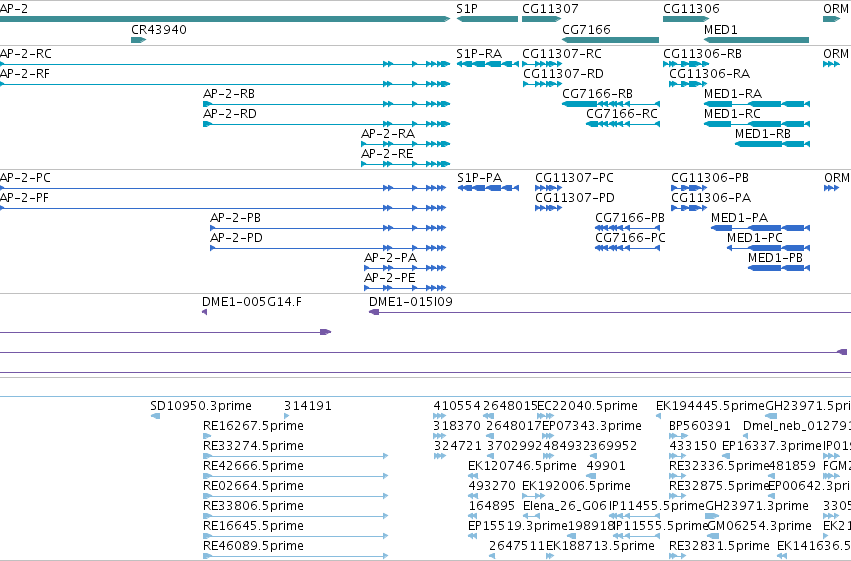Click the DME1-005G14.F feature label

tap(252, 302)
